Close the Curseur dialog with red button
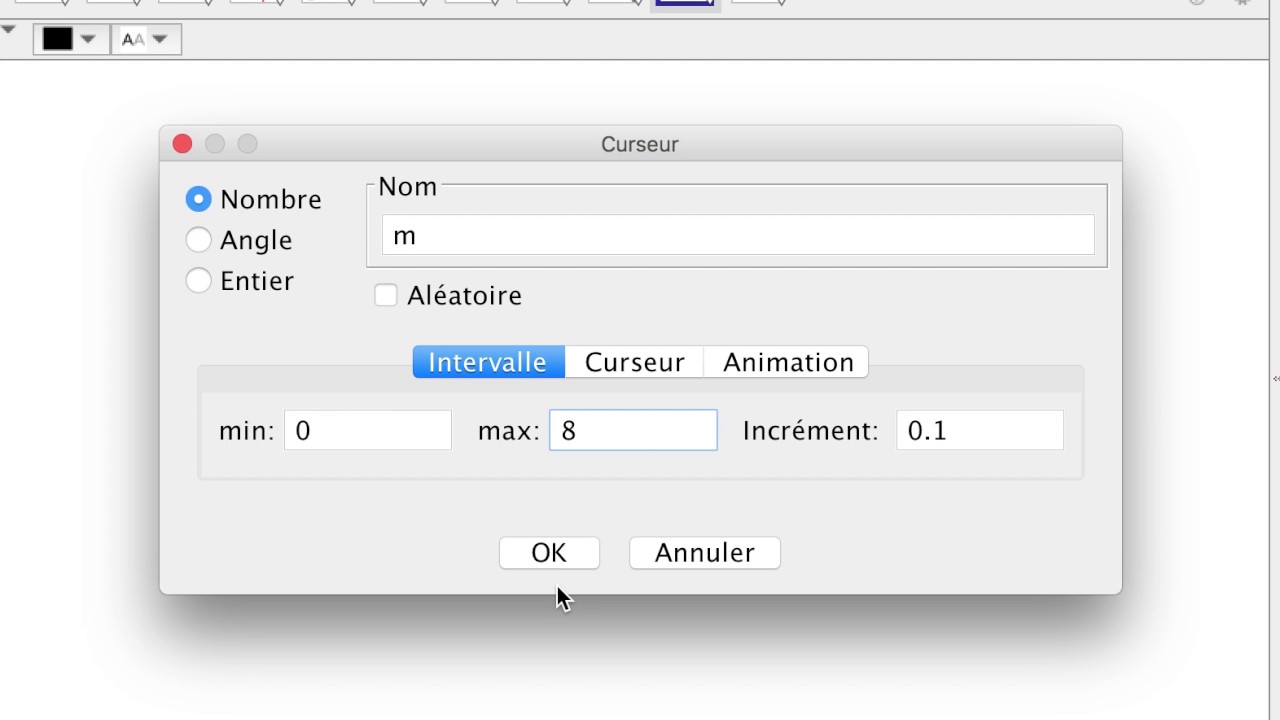Viewport: 1280px width, 720px height. point(182,144)
